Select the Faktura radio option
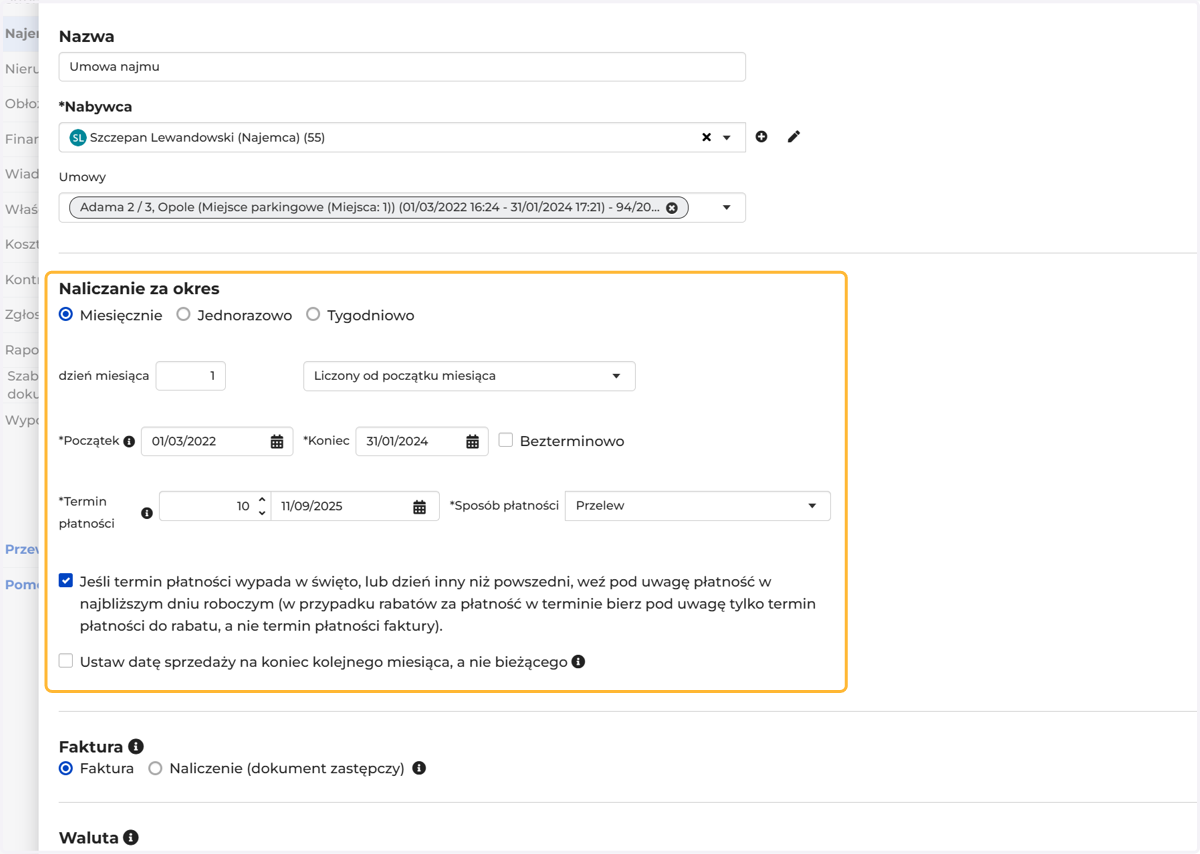This screenshot has width=1200, height=854. point(66,768)
